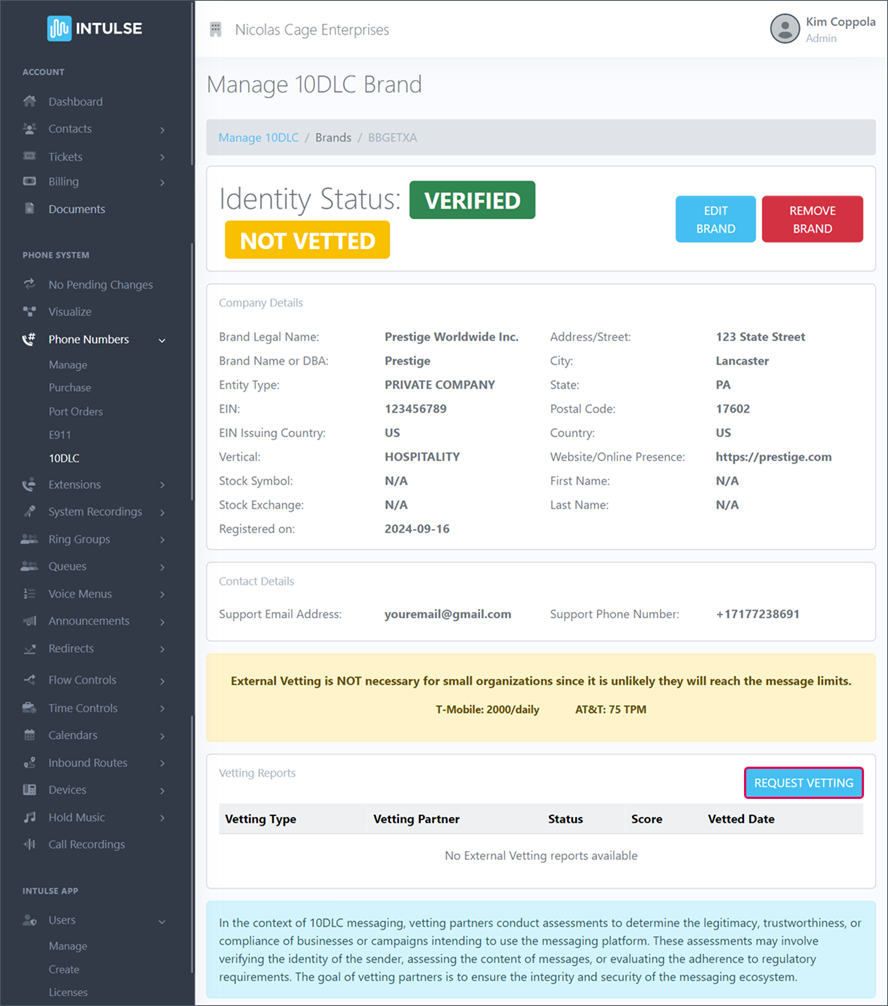This screenshot has width=888, height=1006.
Task: Open the E911 submenu item
Action: point(60,435)
